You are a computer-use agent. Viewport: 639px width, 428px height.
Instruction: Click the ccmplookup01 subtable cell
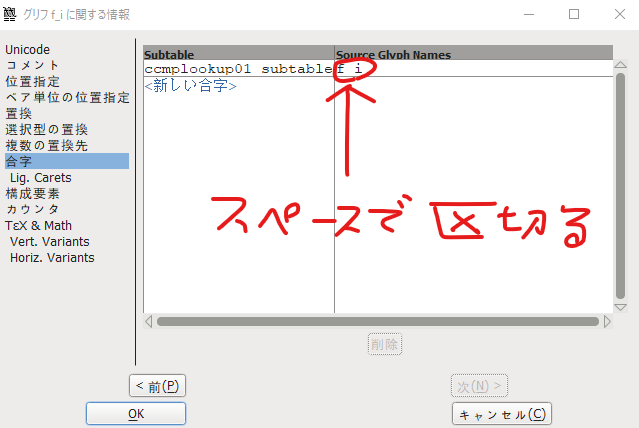[x=239, y=69]
